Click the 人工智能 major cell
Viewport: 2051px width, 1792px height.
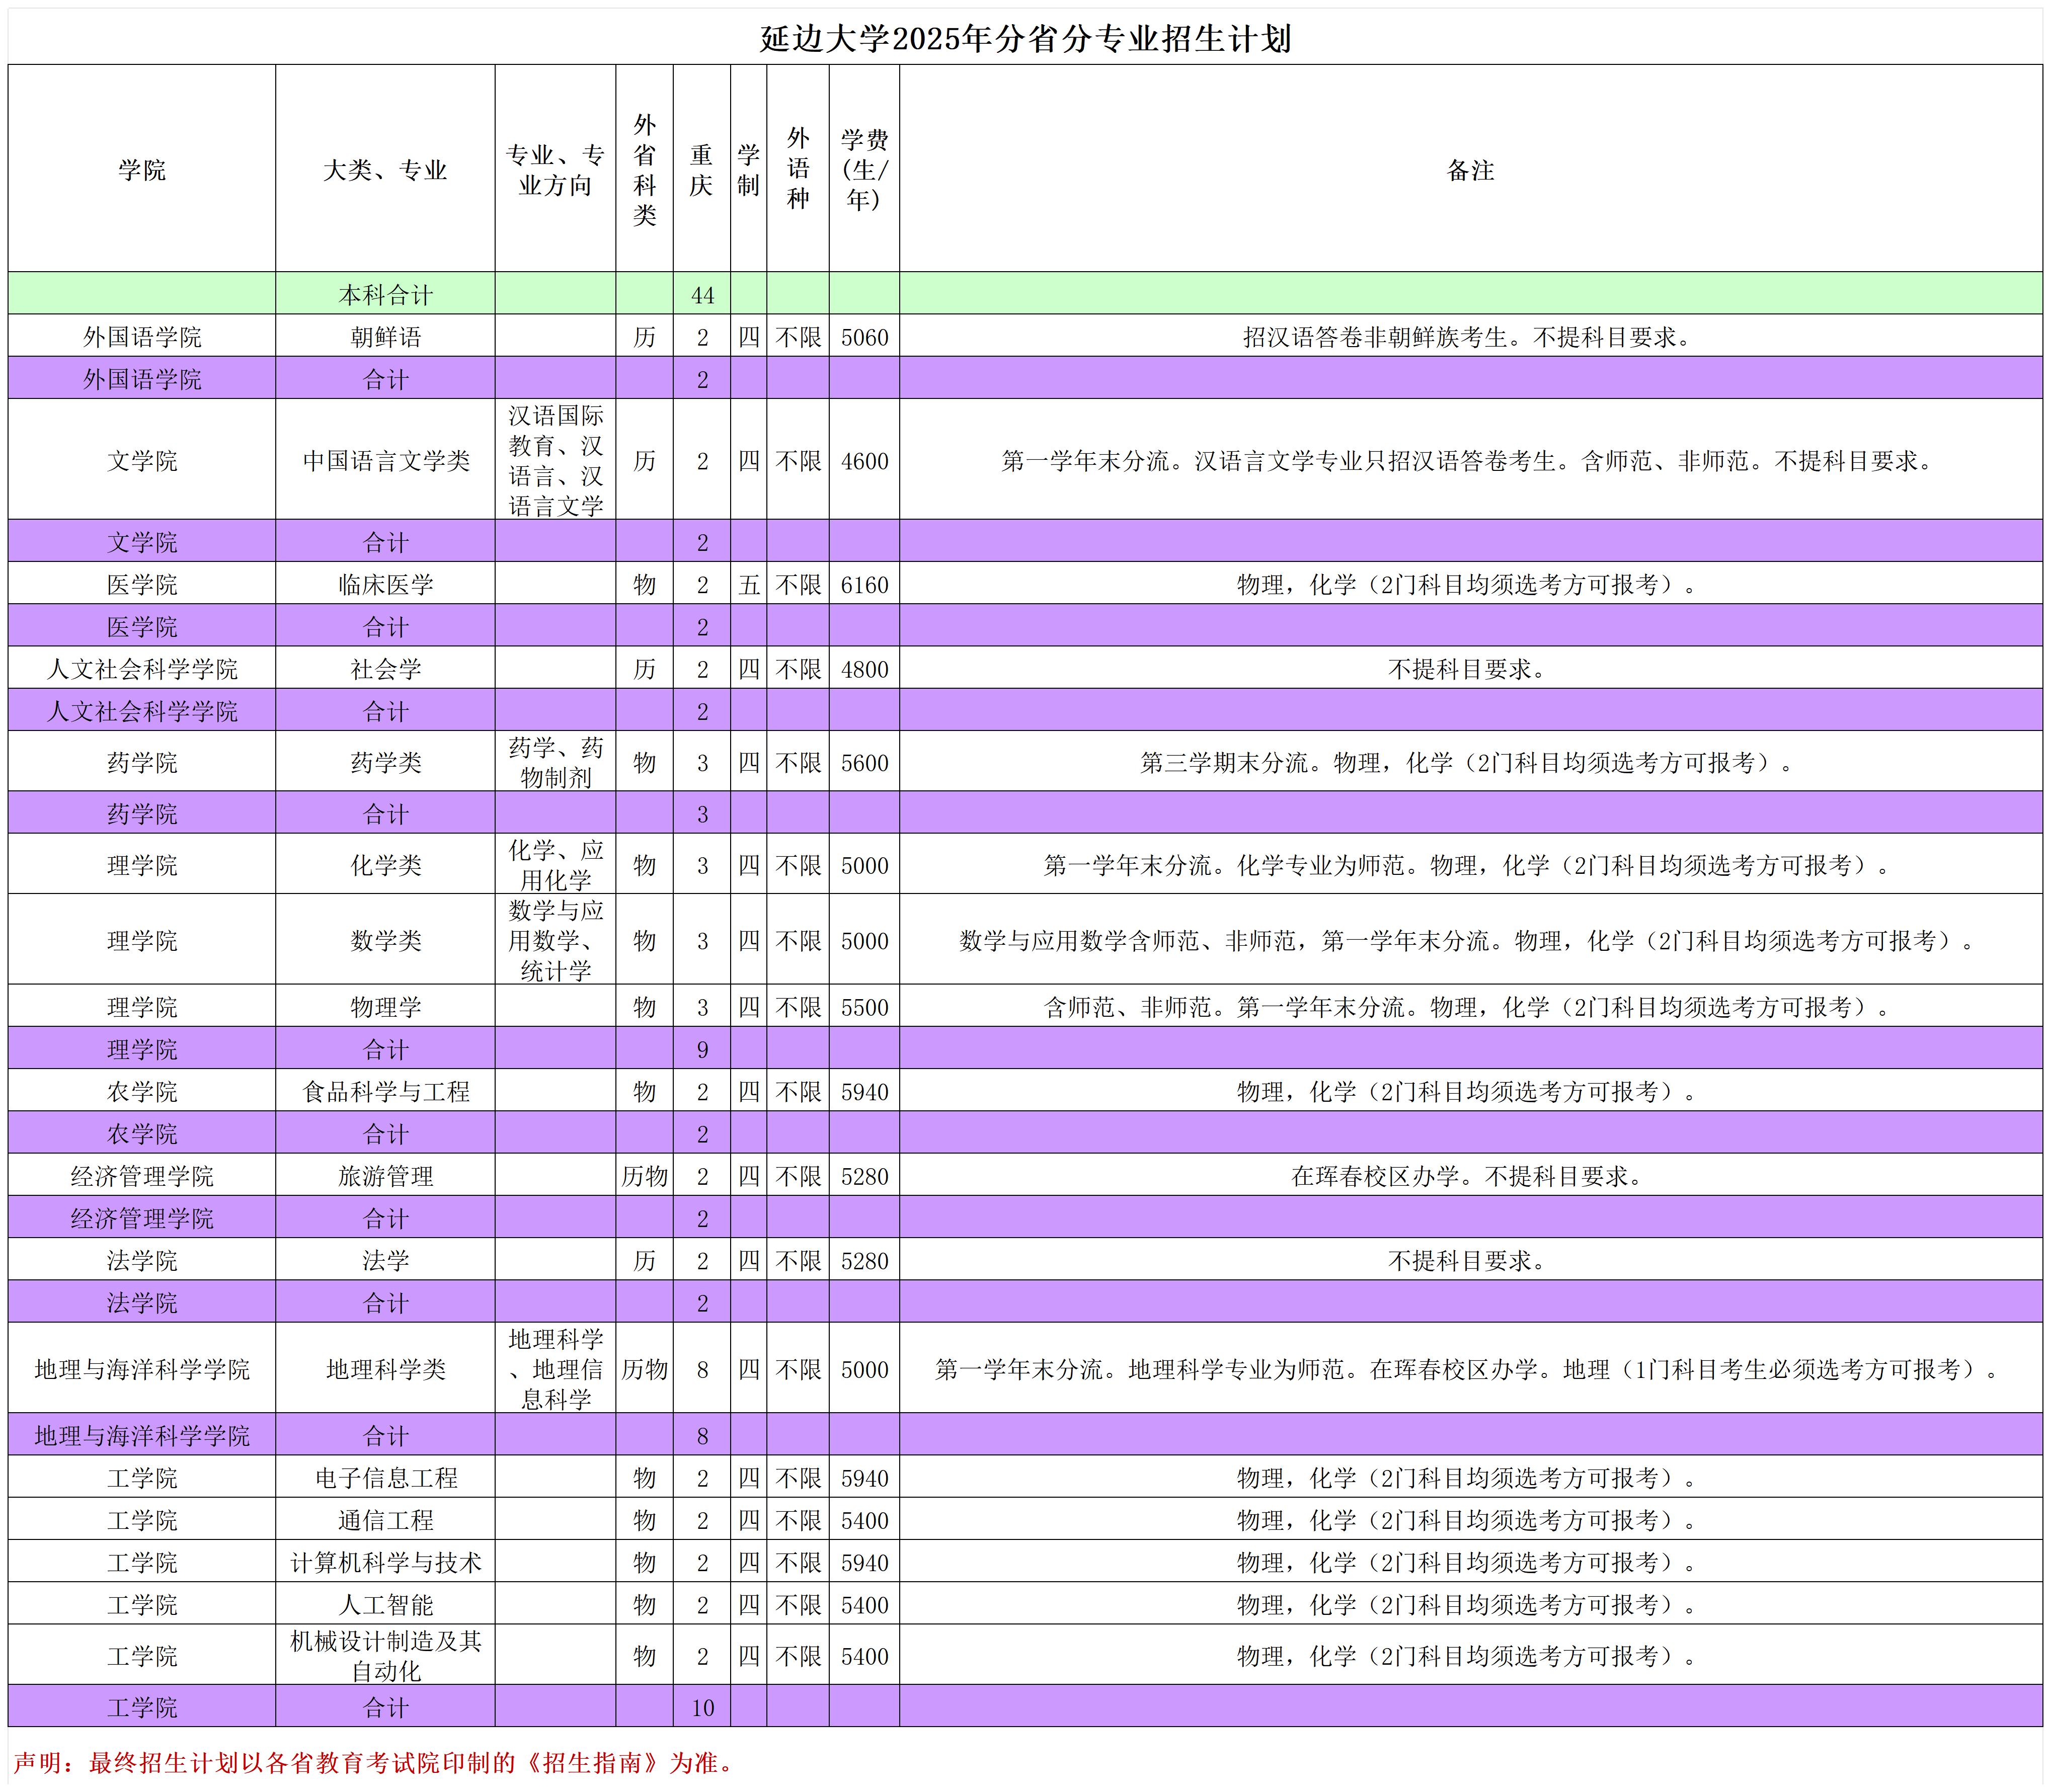385,1603
